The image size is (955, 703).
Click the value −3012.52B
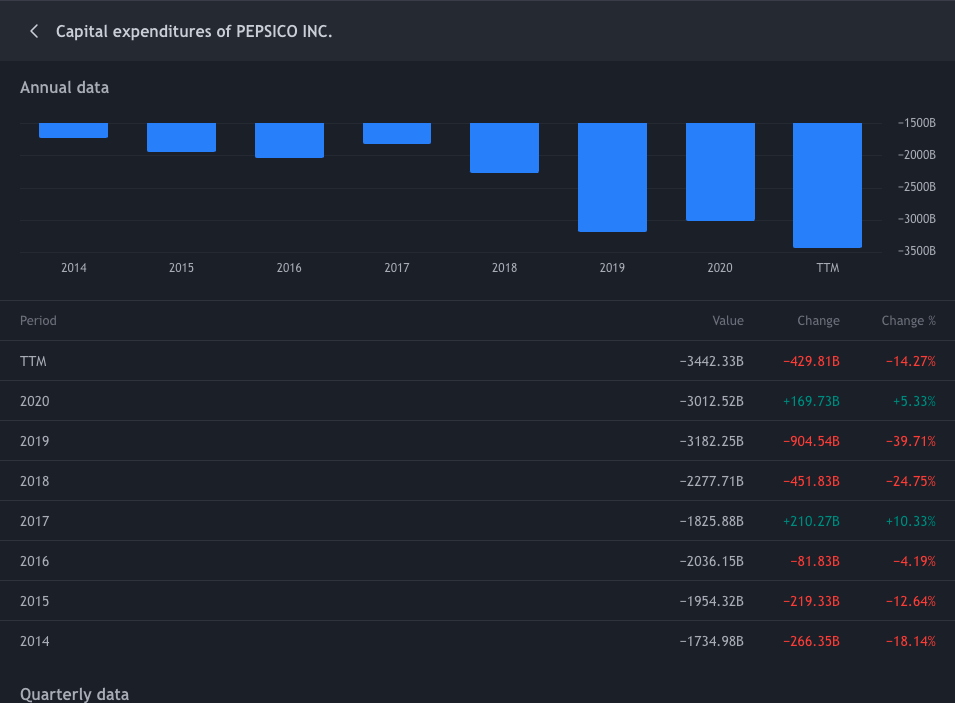point(711,401)
